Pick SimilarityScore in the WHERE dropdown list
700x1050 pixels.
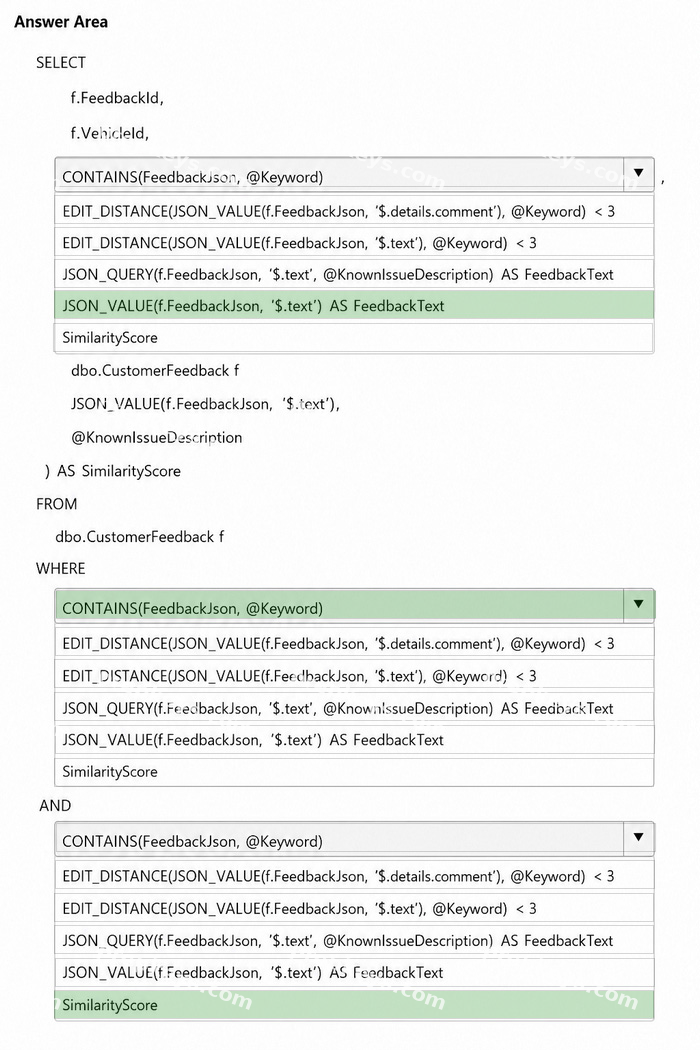[x=354, y=771]
